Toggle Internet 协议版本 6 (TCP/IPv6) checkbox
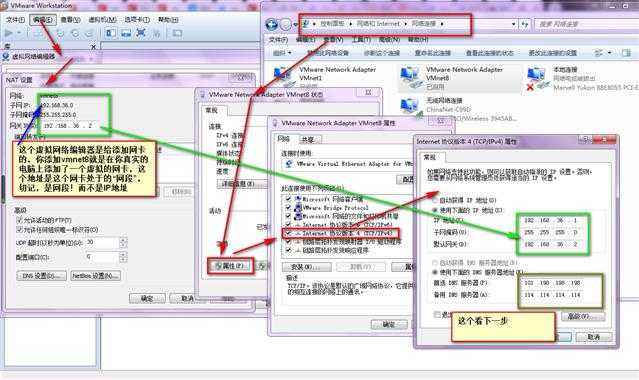639x380 pixels. 289,225
